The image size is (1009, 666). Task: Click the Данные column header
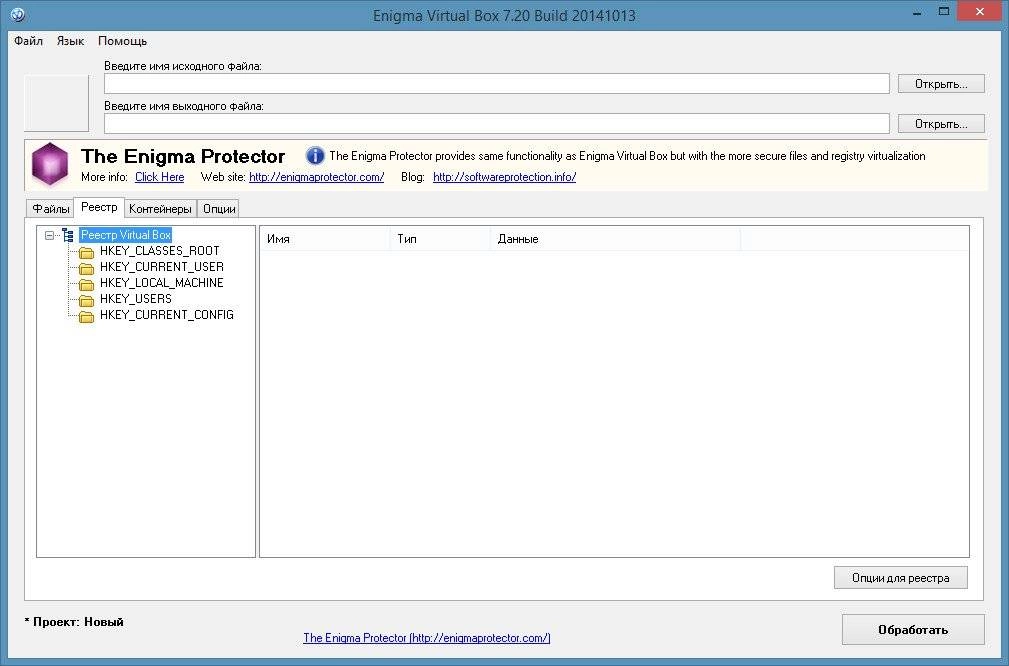pyautogui.click(x=615, y=239)
